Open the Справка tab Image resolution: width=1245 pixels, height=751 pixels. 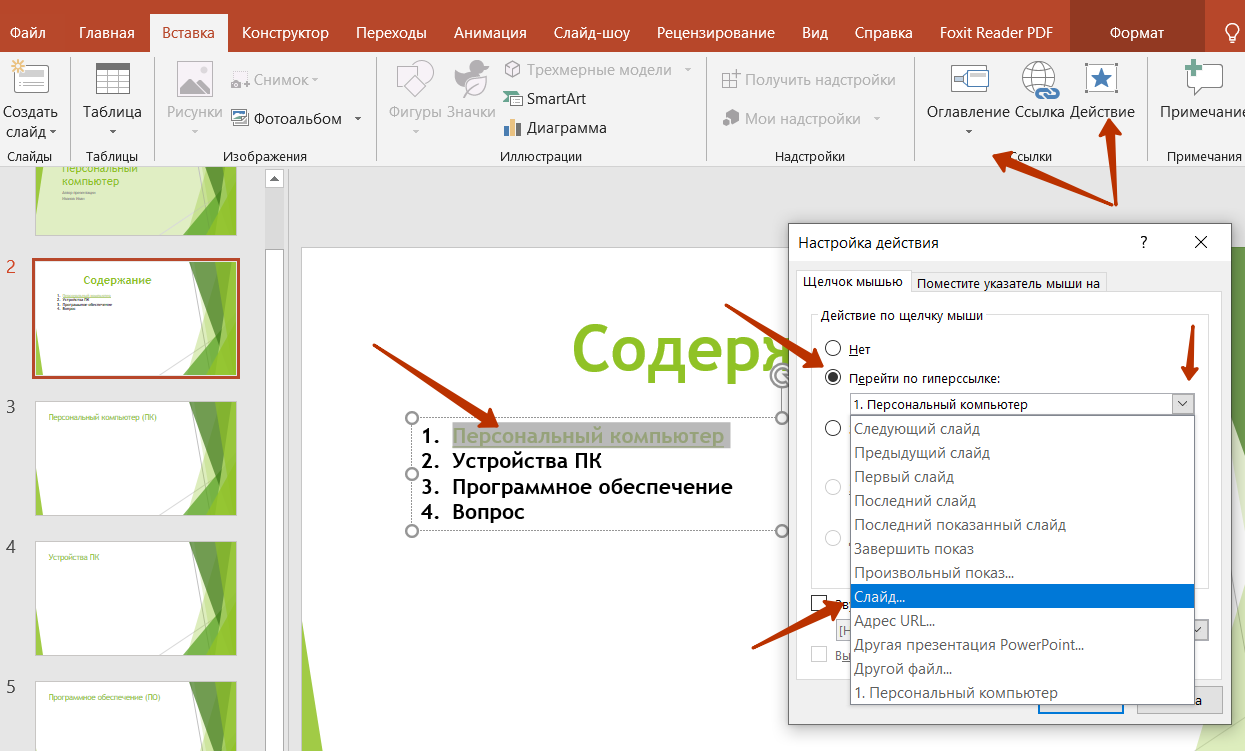[x=884, y=33]
